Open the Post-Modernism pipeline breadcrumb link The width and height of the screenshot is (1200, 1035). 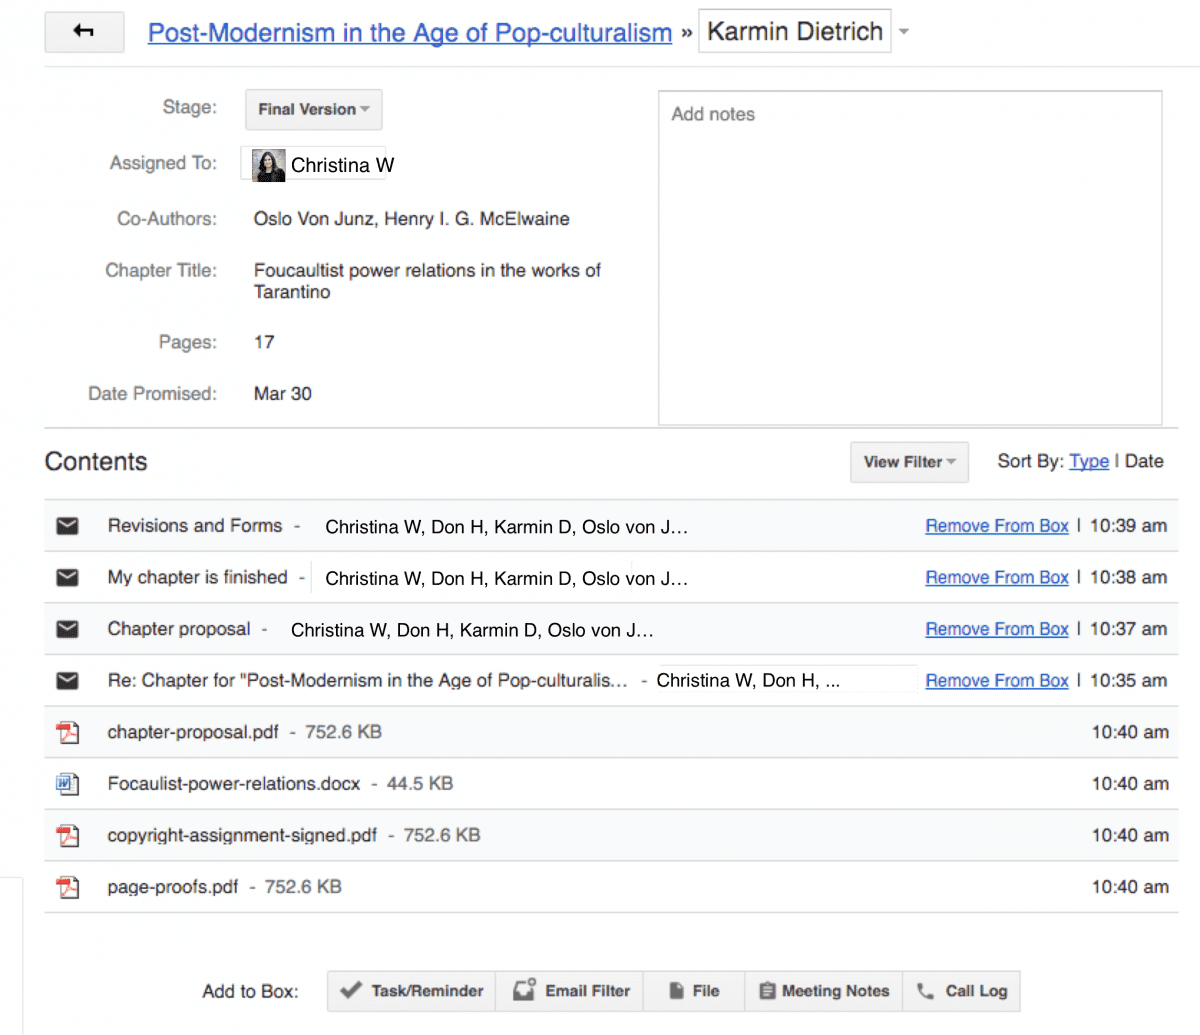point(410,33)
